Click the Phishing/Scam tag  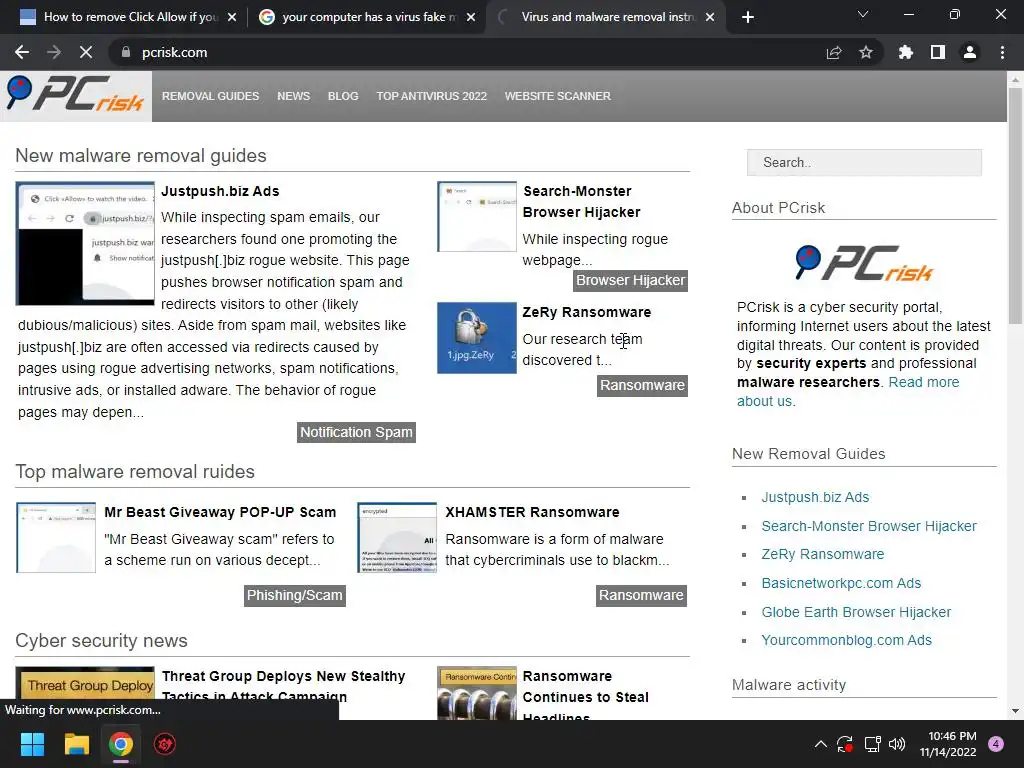[295, 596]
